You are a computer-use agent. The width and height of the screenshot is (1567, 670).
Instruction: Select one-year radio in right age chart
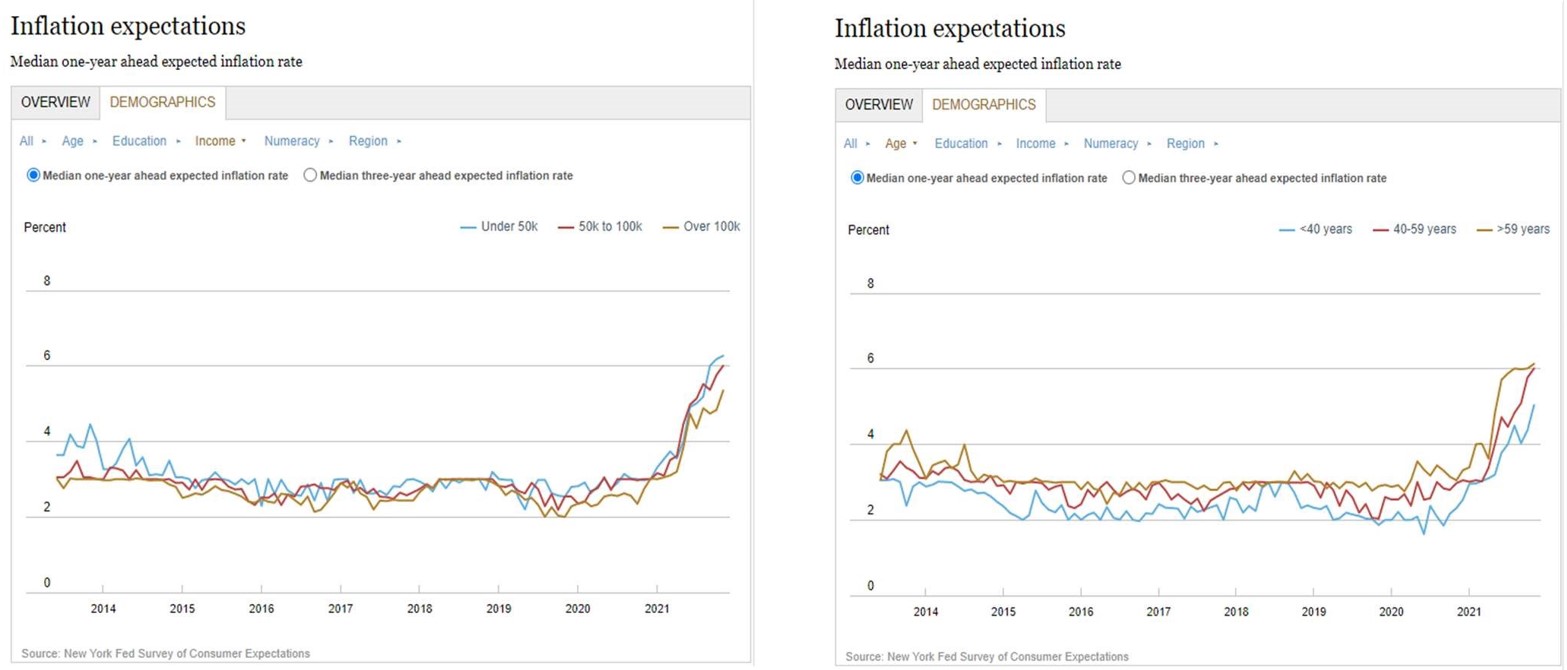pos(857,178)
